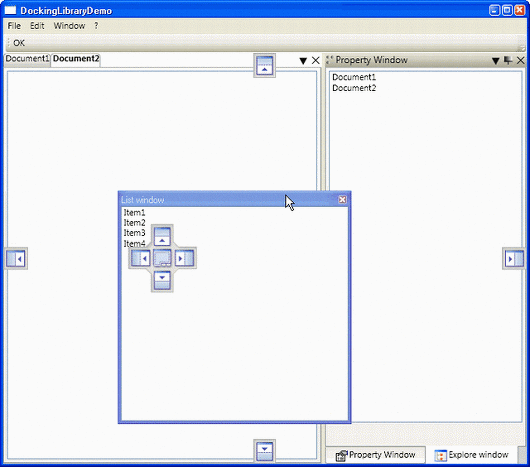Switch to the Property Window bottom tab
The image size is (530, 467).
click(376, 455)
